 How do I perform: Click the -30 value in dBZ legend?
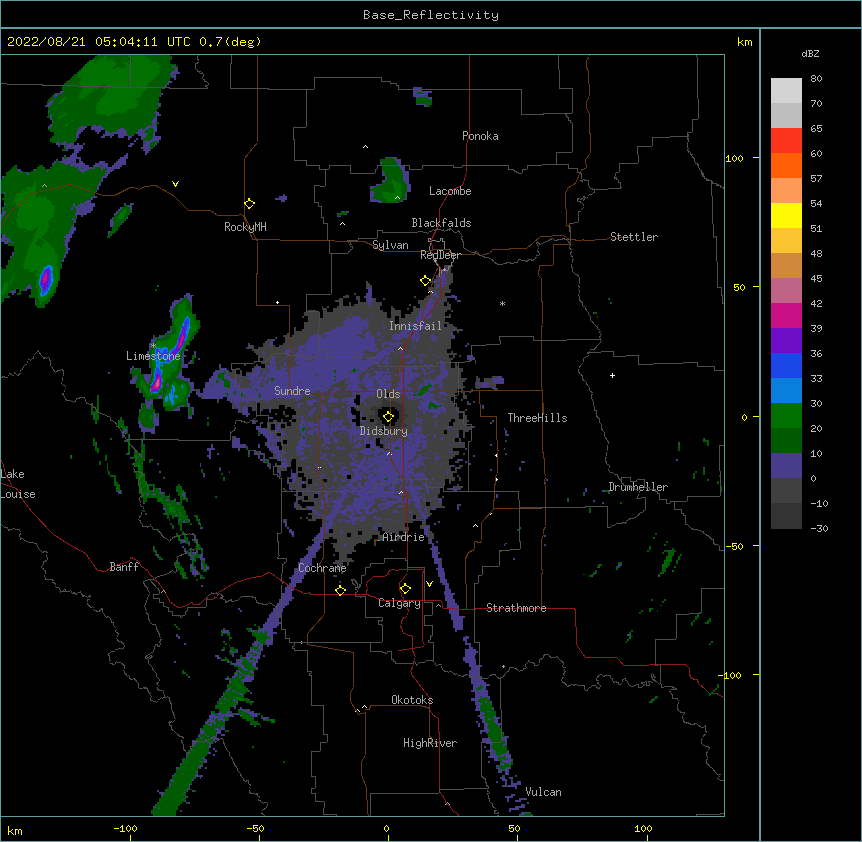coord(820,529)
